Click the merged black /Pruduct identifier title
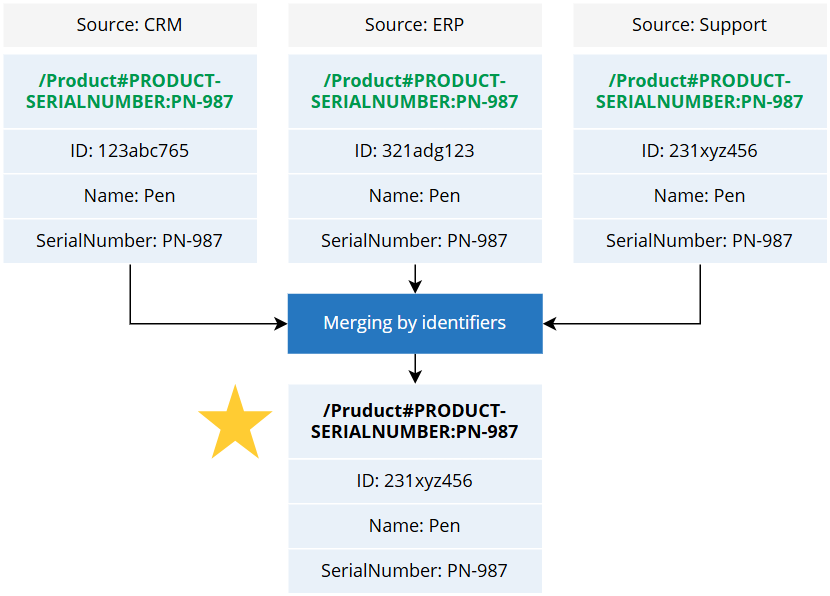 pyautogui.click(x=415, y=421)
